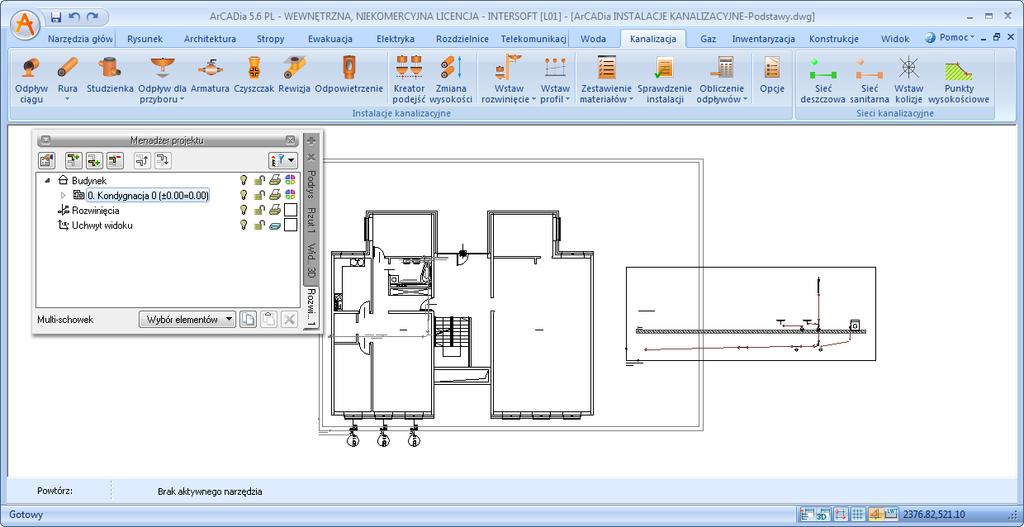
Task: Select the Rewizja tool
Action: (293, 74)
